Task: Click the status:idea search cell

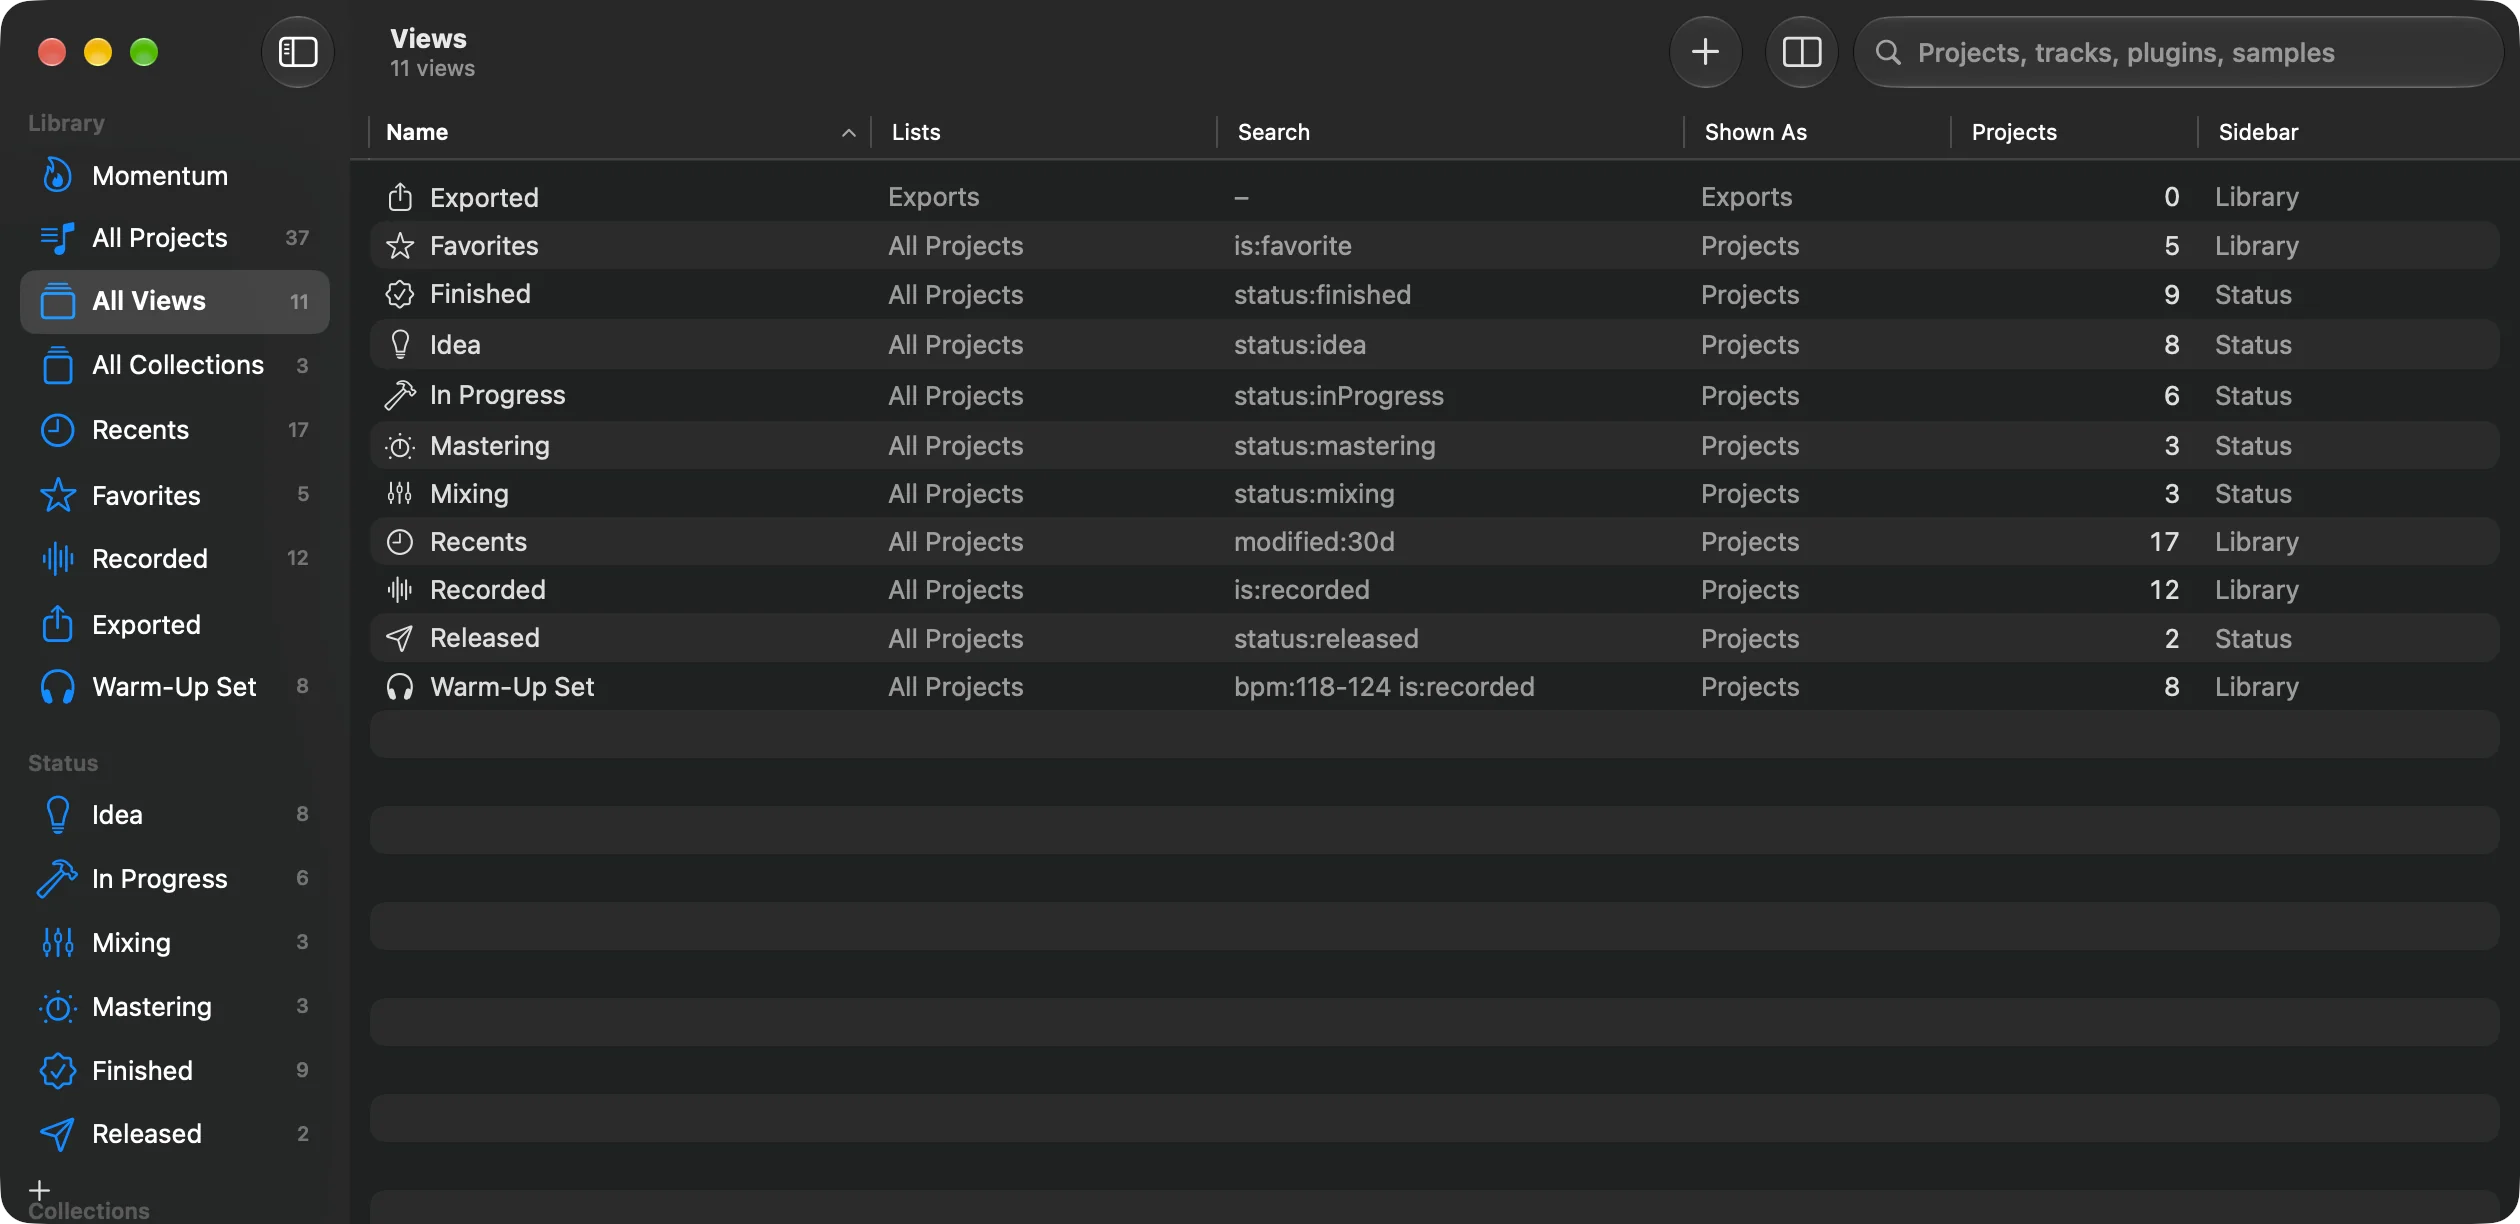Action: tap(1299, 345)
